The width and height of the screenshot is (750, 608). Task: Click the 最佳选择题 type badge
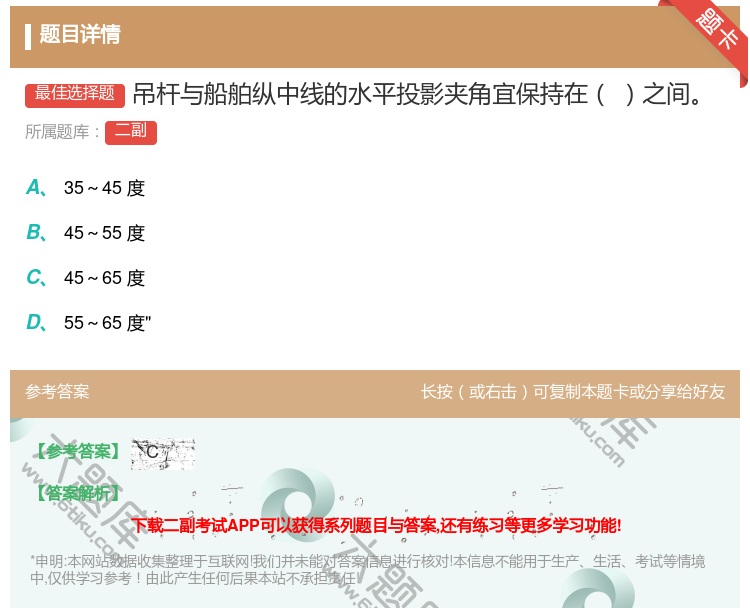(75, 95)
